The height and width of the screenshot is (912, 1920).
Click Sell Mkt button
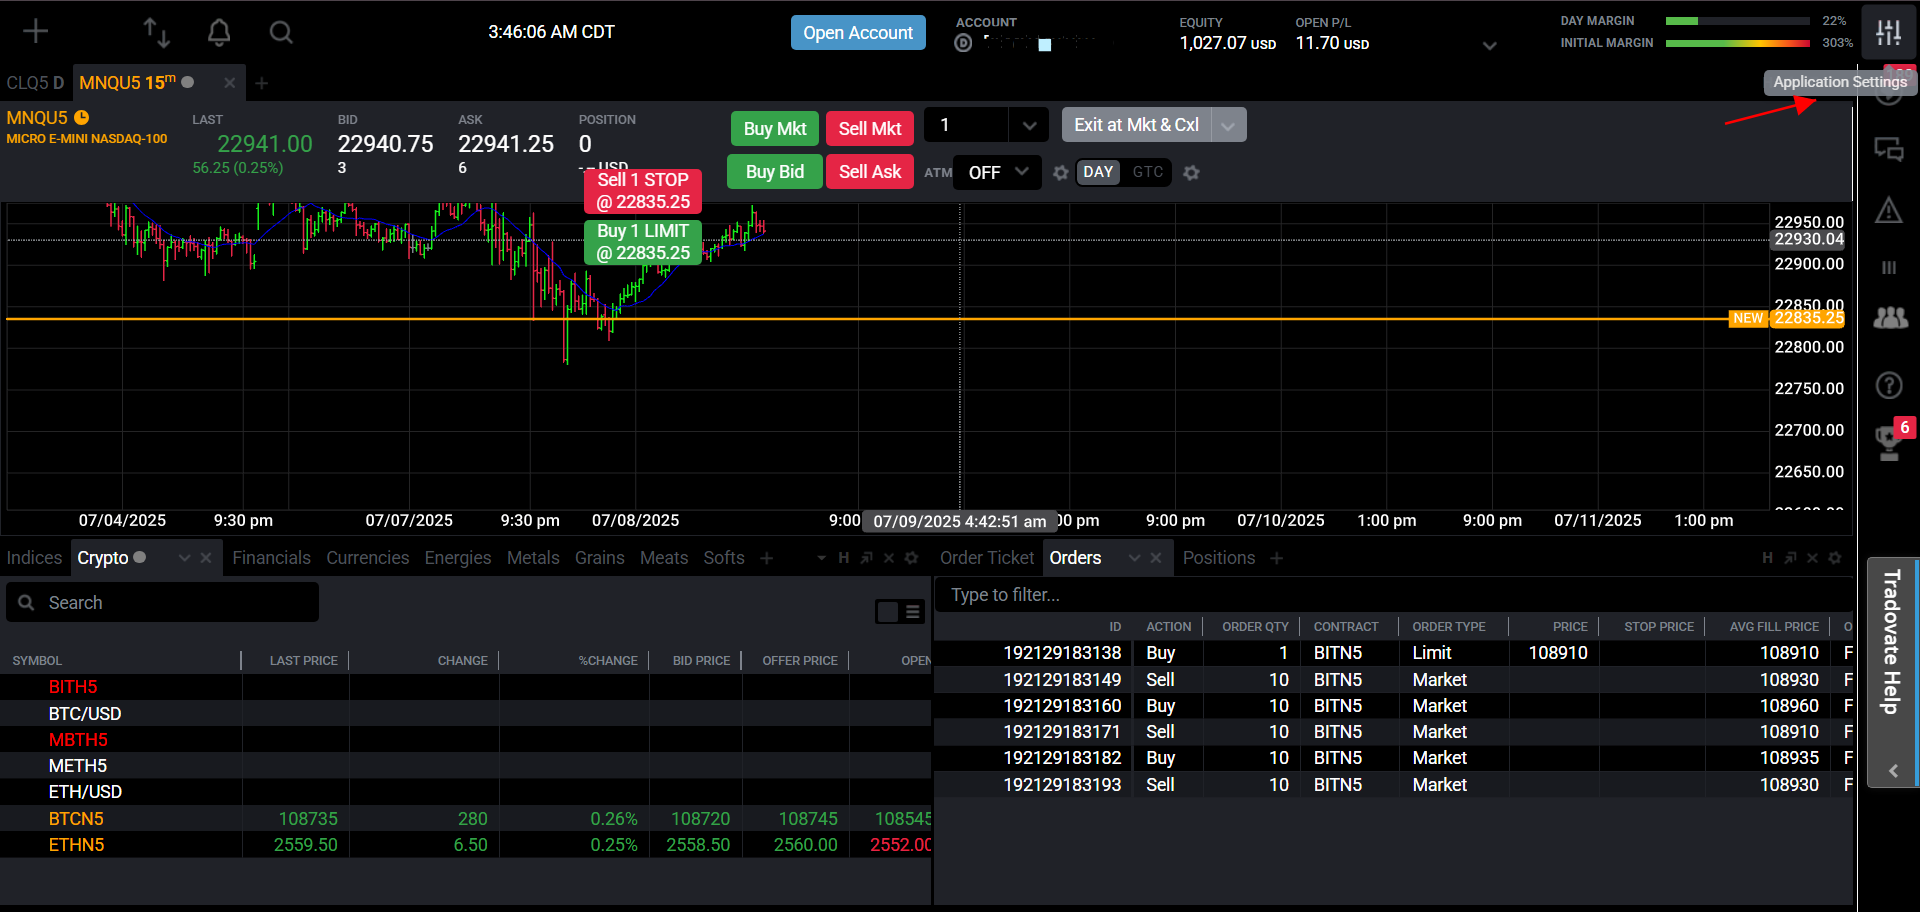pyautogui.click(x=870, y=128)
